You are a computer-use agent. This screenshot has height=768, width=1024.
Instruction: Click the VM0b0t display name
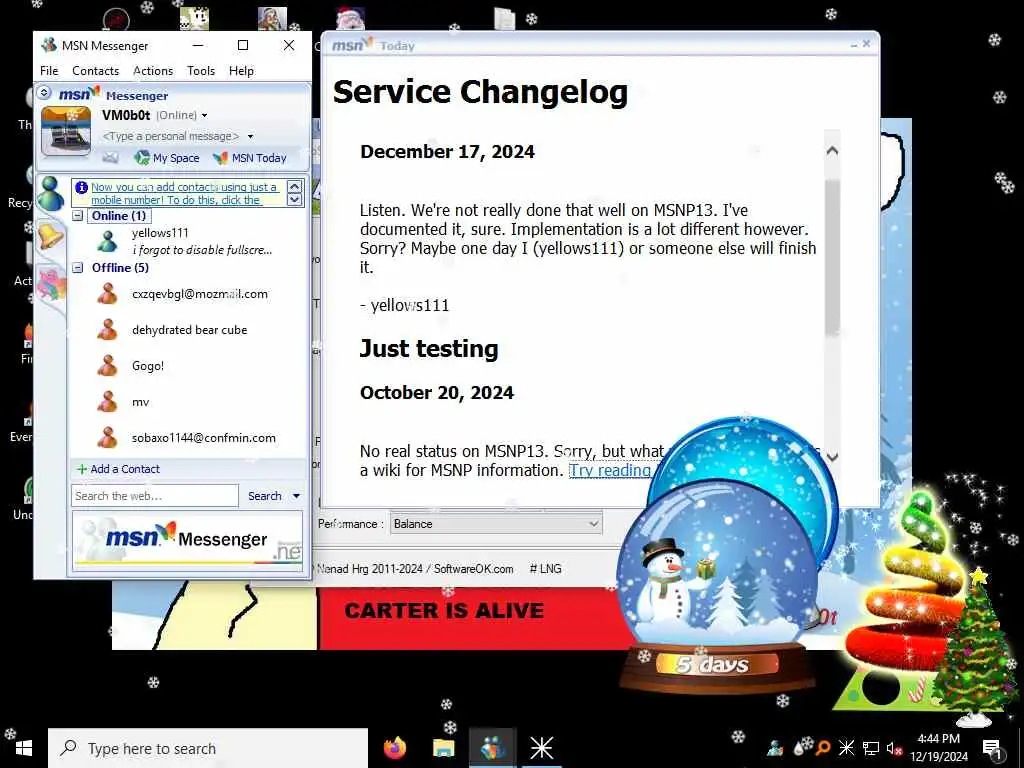click(x=126, y=116)
